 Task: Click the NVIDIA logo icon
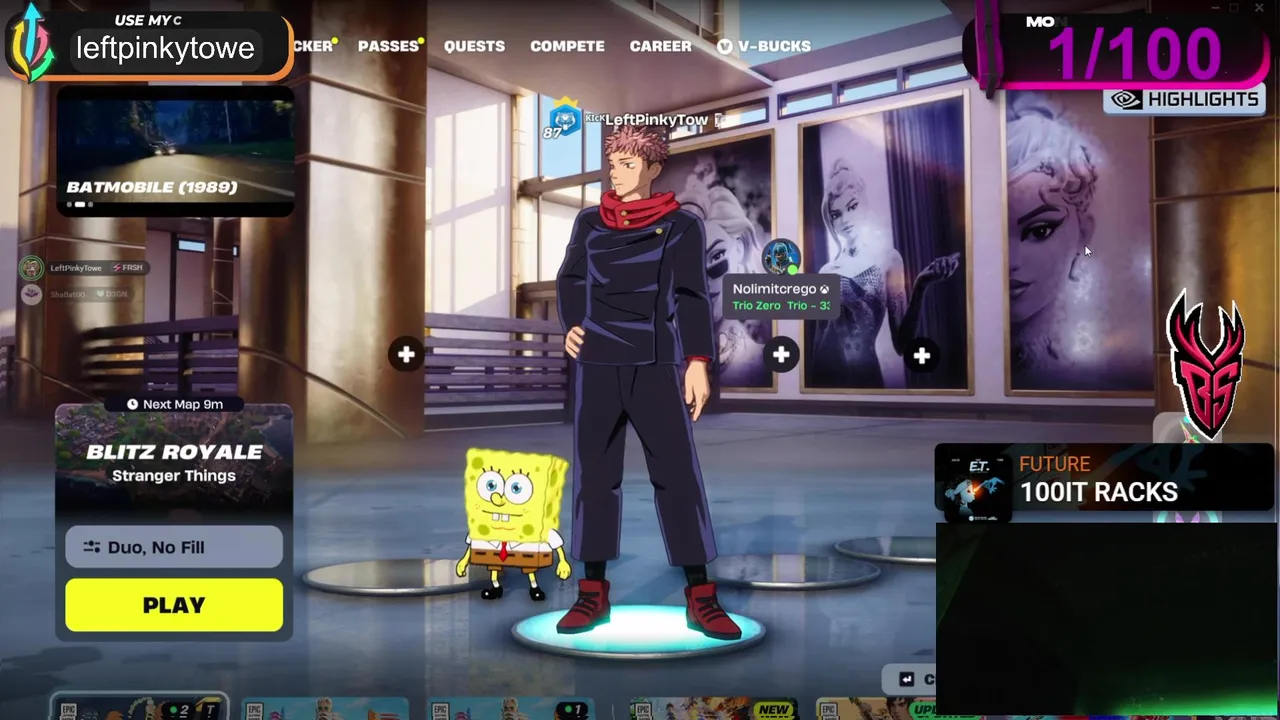pos(1126,99)
